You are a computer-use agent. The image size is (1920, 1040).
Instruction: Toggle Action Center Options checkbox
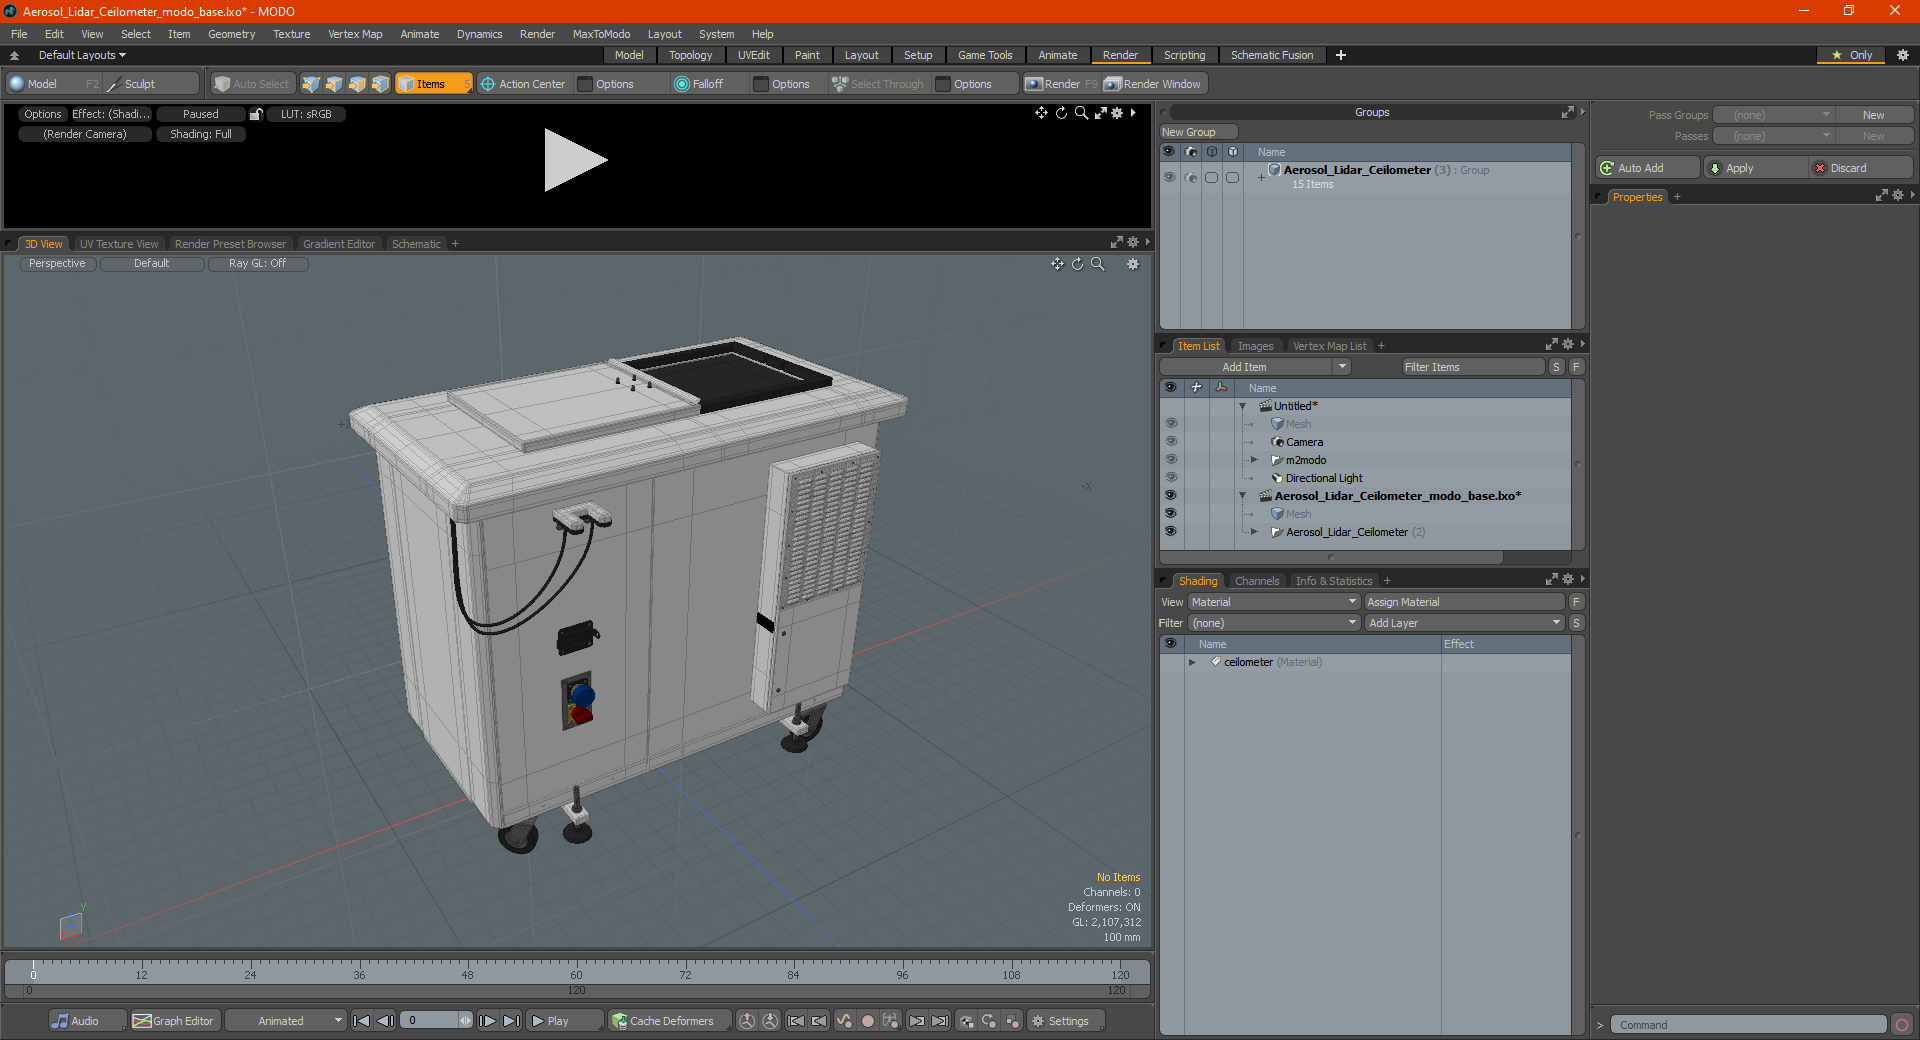pyautogui.click(x=586, y=84)
